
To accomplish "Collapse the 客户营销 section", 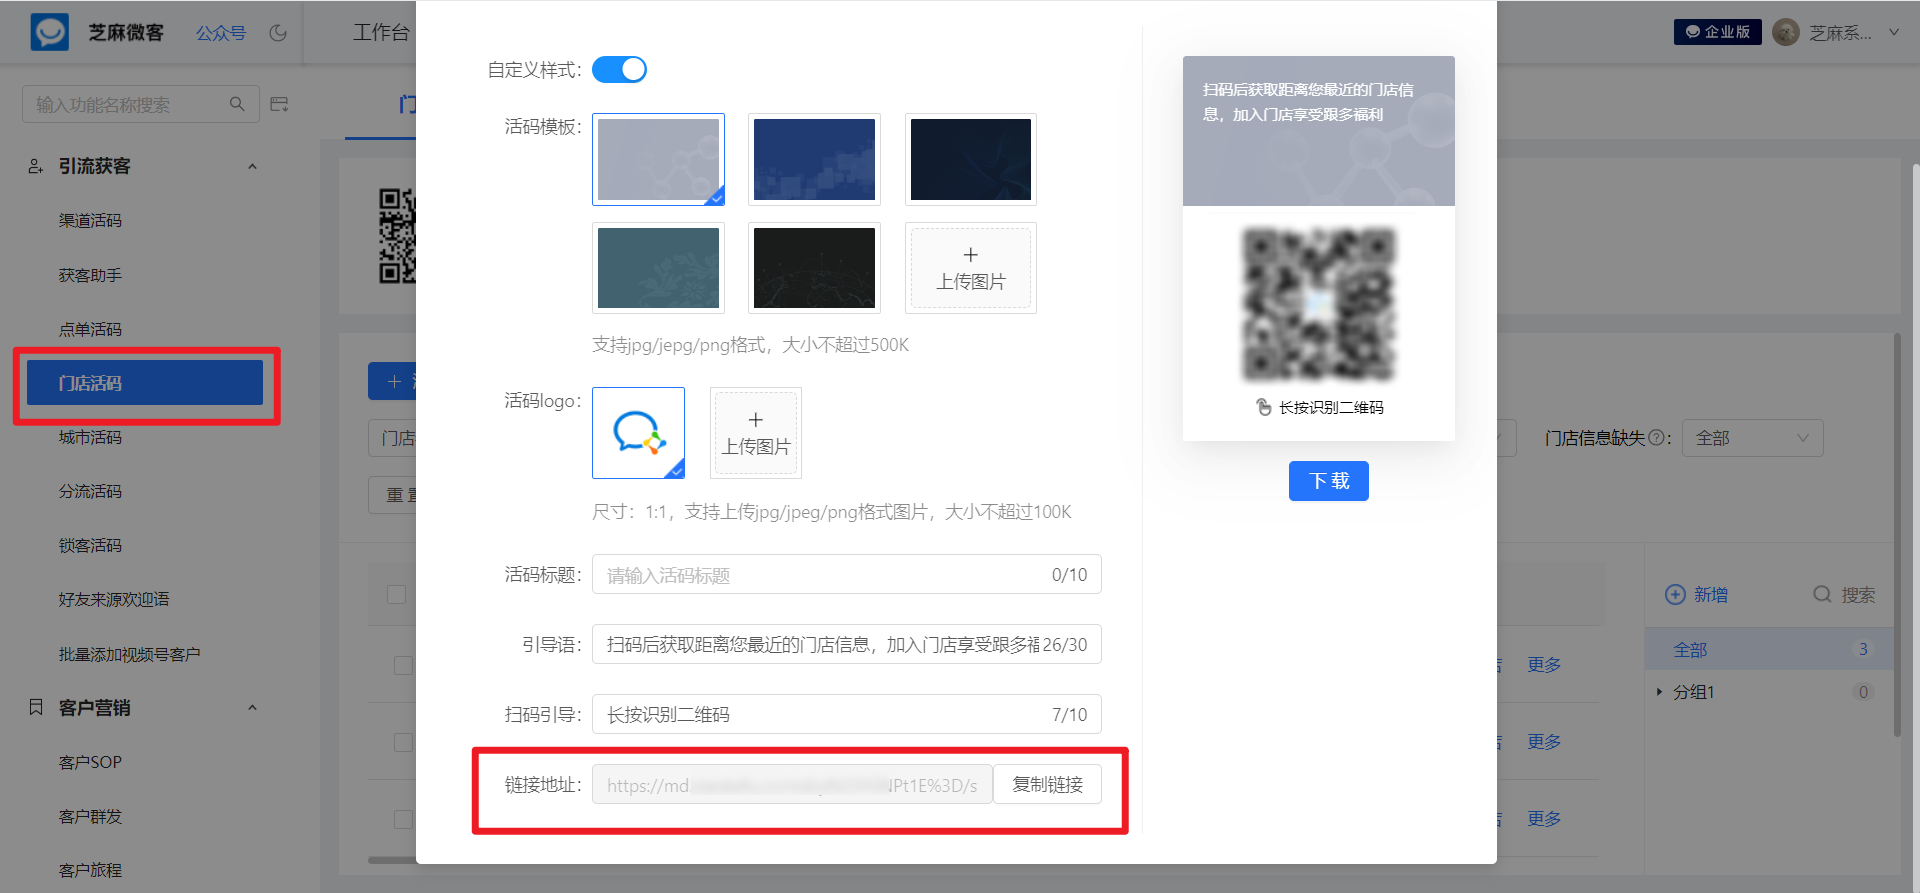I will tap(252, 707).
